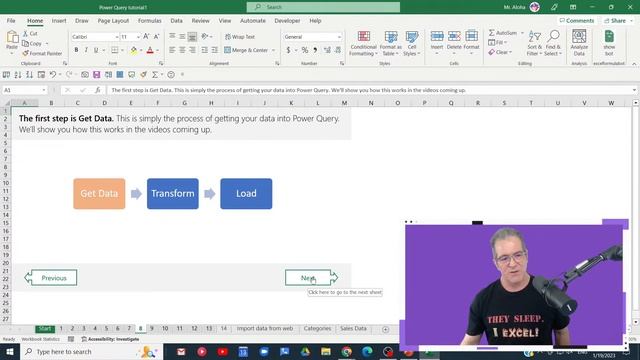Toggle Top Align
Viewport: 640px width, 360px height.
pyautogui.click(x=172, y=36)
